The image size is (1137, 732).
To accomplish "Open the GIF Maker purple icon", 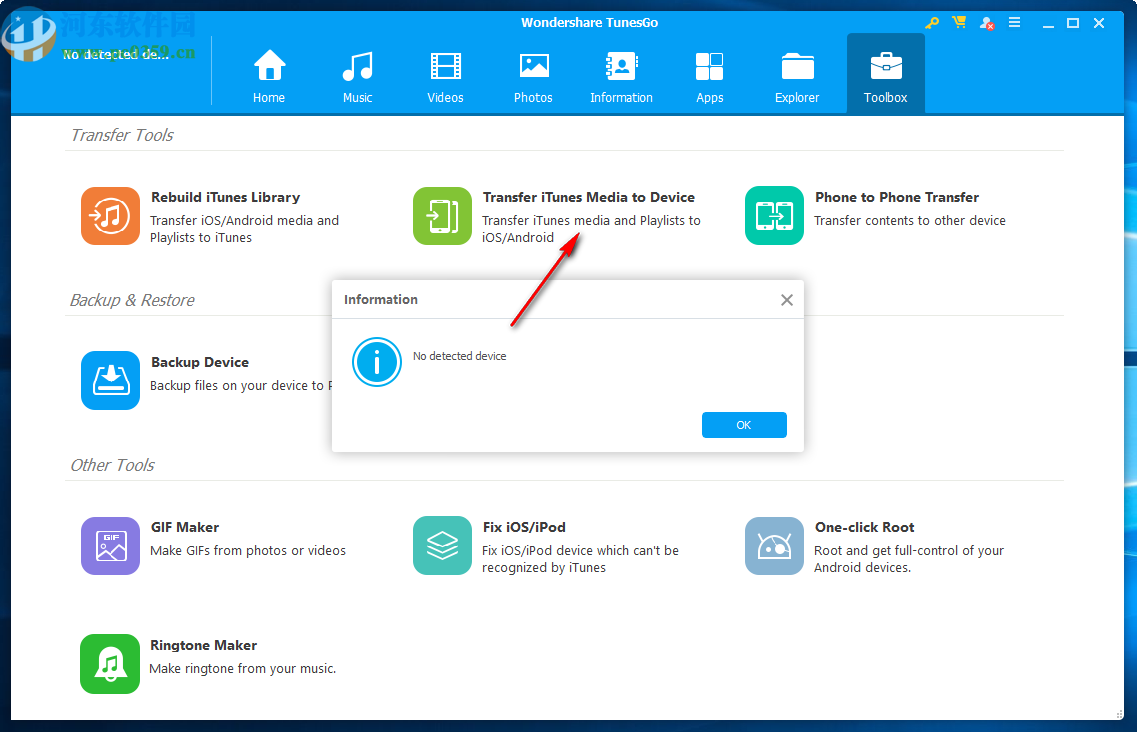I will [x=110, y=546].
